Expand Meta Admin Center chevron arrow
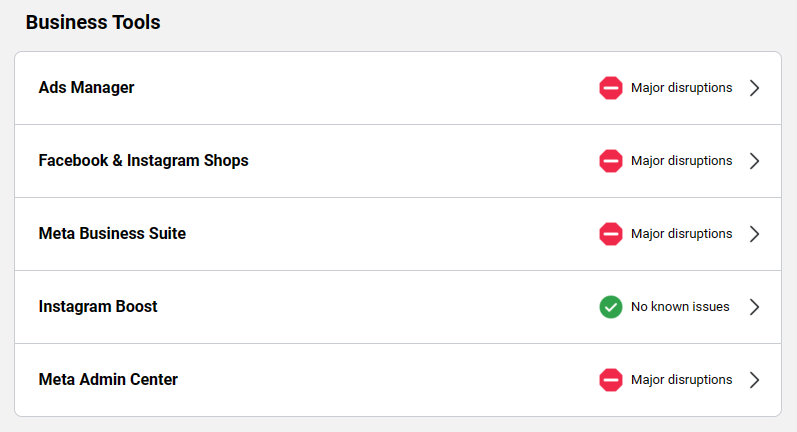 [x=755, y=380]
